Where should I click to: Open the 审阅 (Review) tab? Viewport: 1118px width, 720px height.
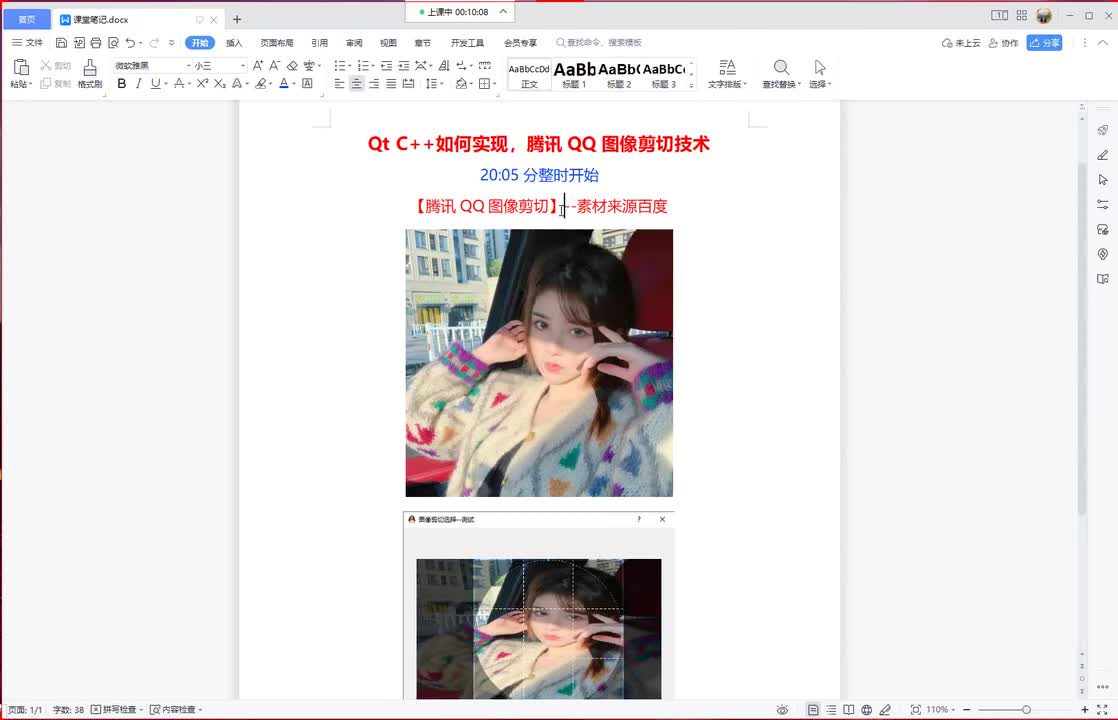pos(354,43)
